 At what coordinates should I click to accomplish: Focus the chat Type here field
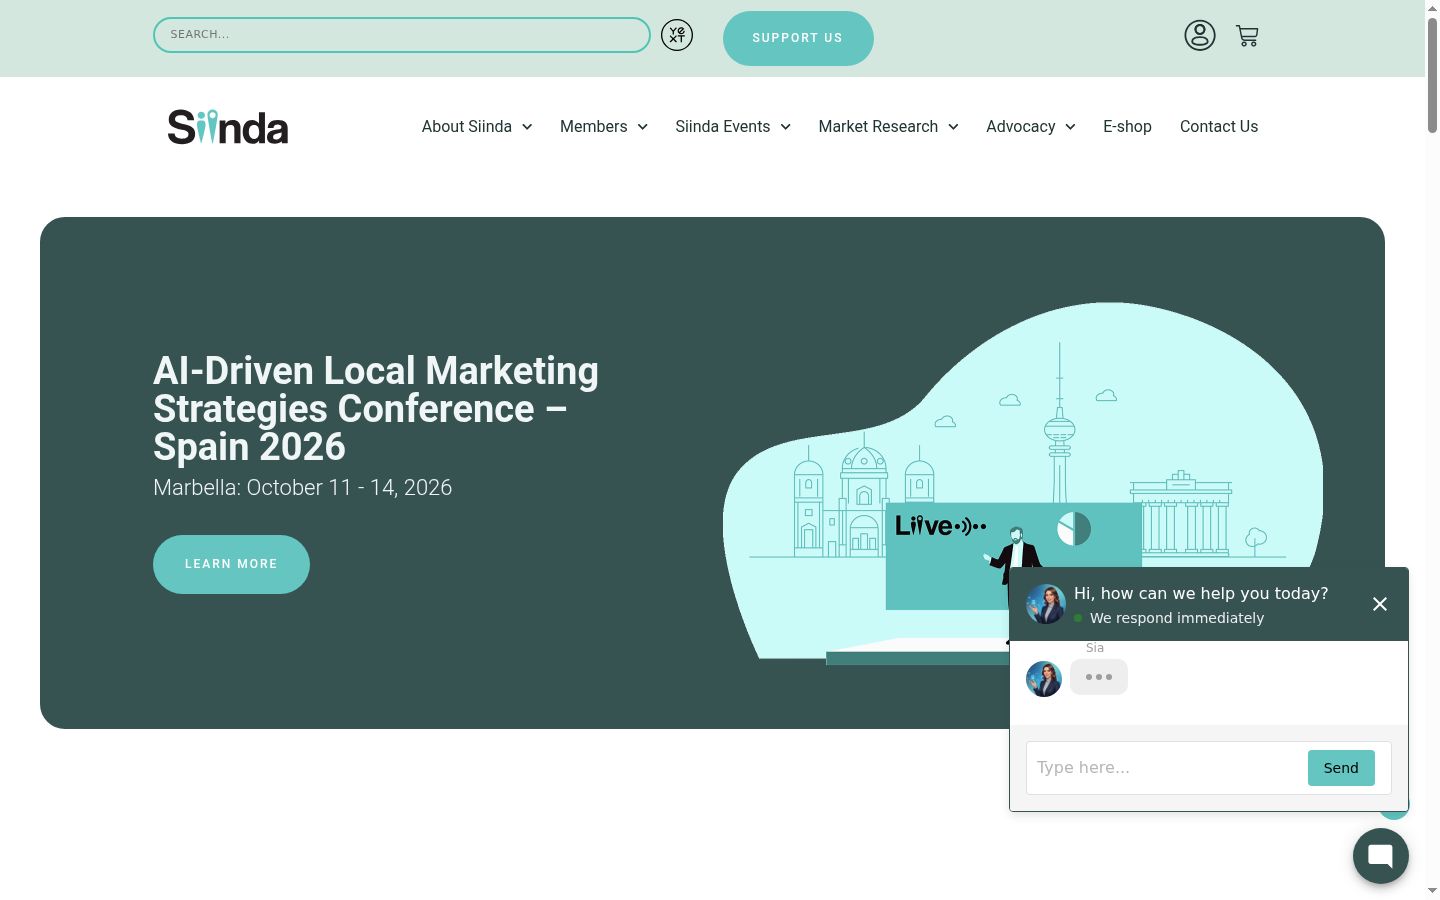[1166, 768]
